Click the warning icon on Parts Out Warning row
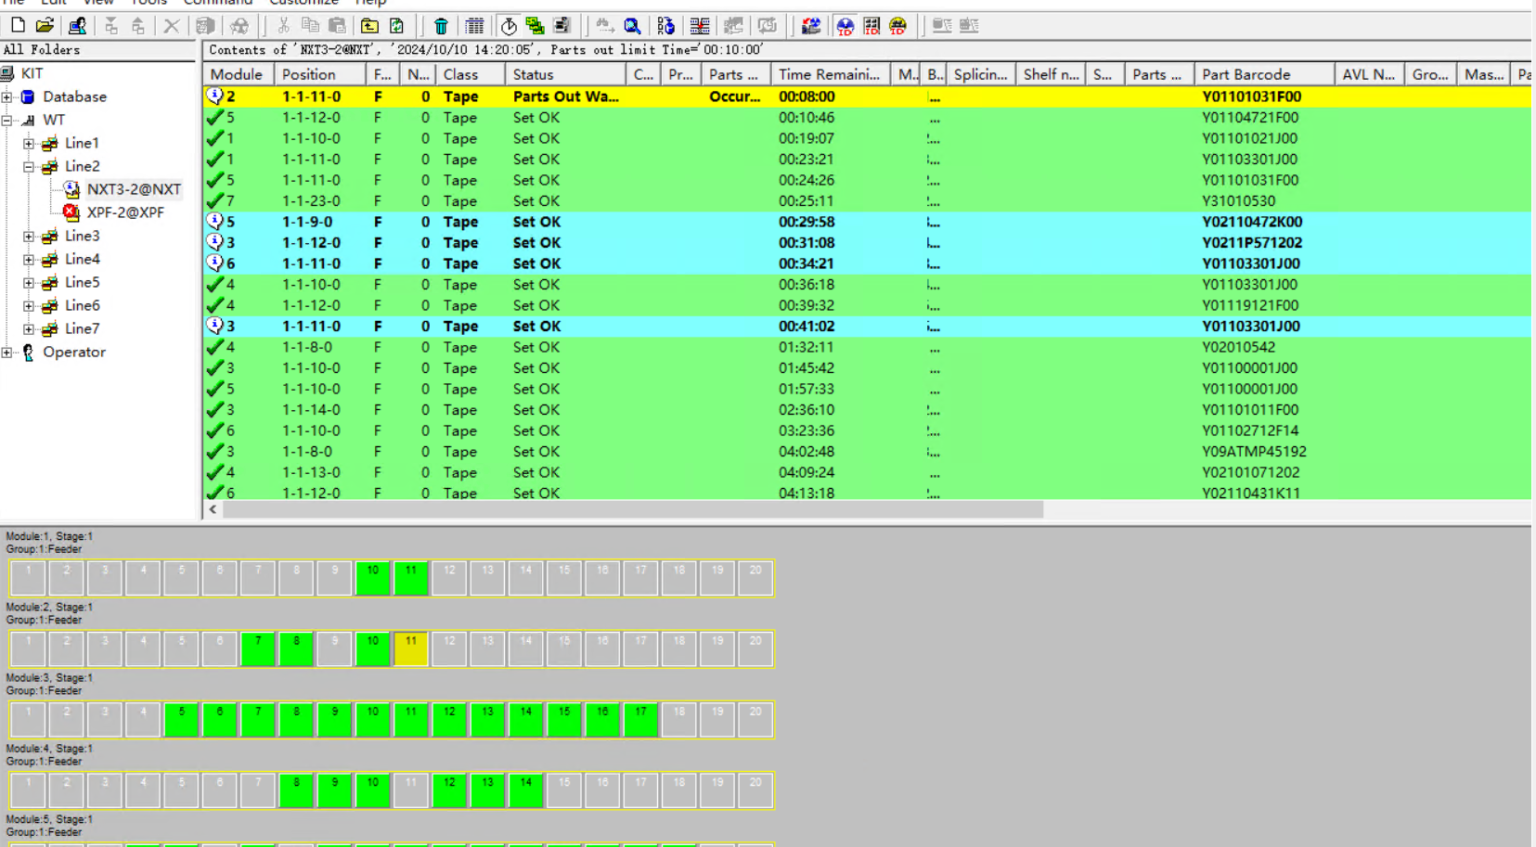Viewport: 1536px width, 847px height. [215, 96]
